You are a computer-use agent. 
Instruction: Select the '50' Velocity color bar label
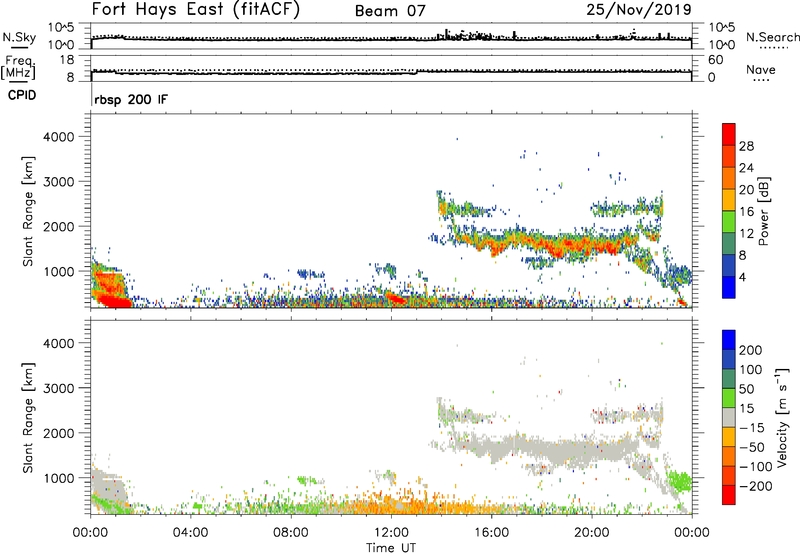point(747,389)
